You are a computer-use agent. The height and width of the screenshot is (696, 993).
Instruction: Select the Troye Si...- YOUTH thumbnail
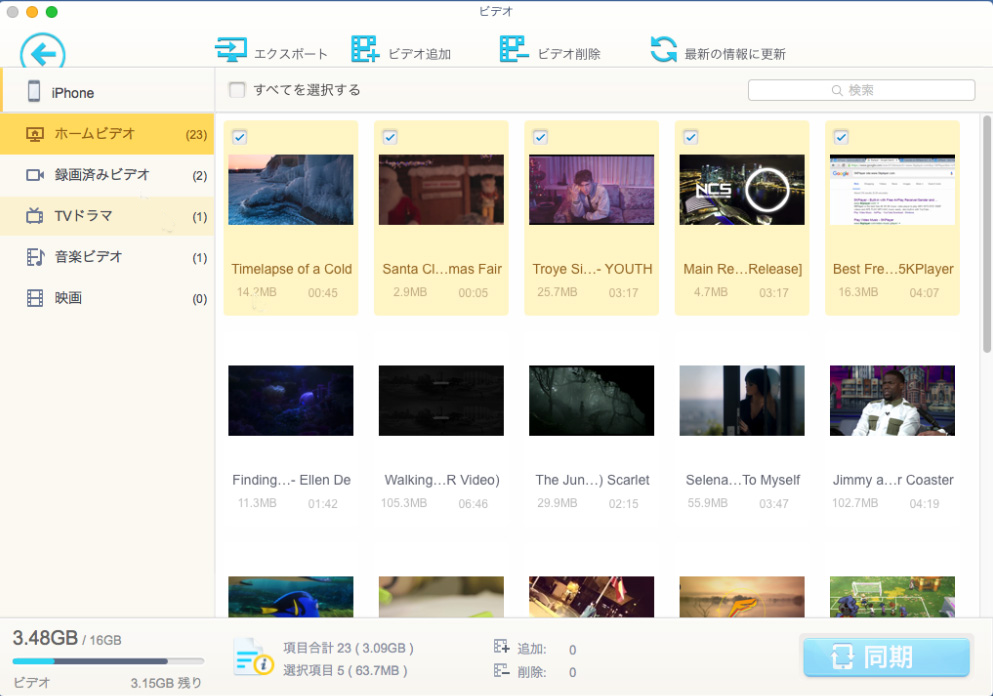(591, 189)
